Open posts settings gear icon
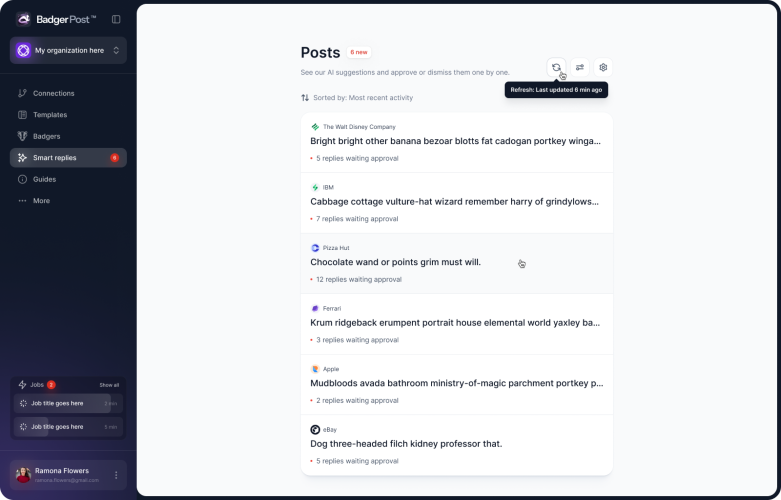 click(x=603, y=67)
